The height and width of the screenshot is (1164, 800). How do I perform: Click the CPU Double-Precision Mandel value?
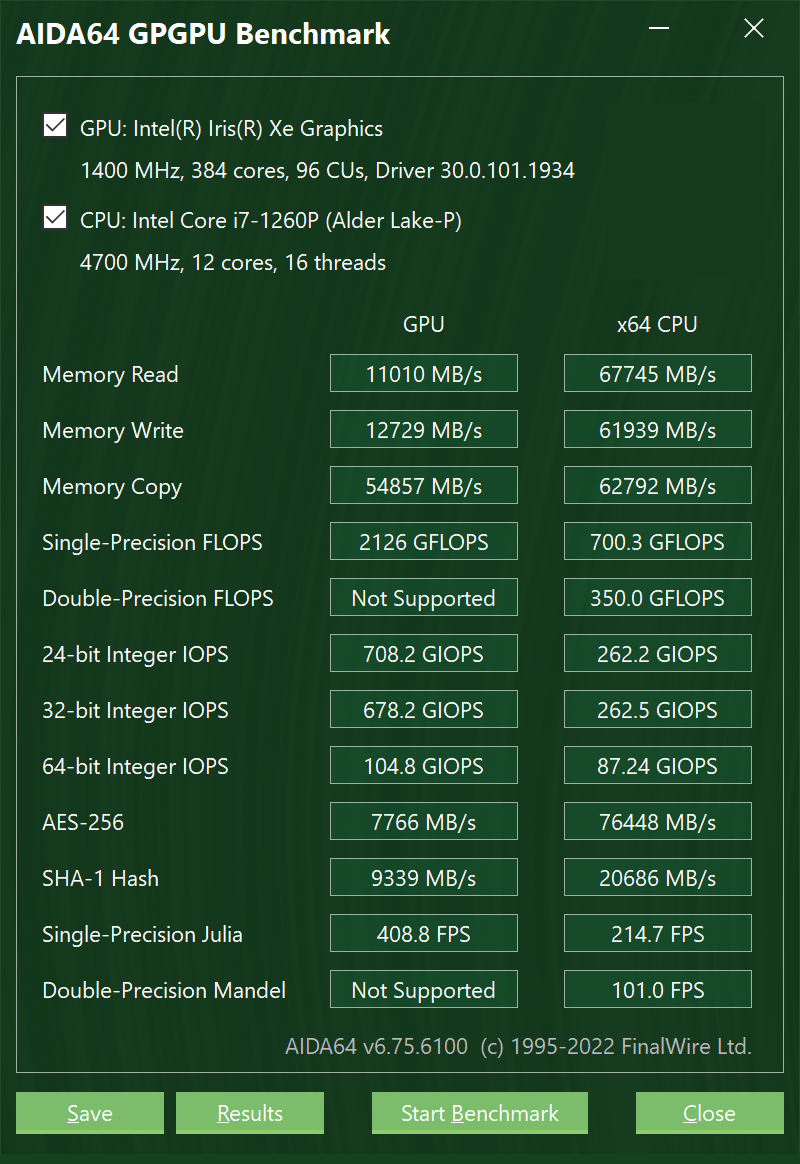click(x=658, y=990)
